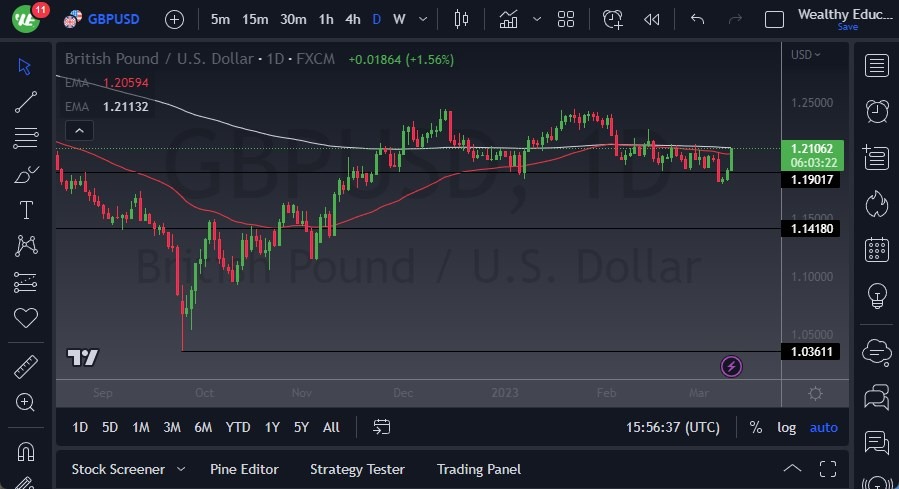Select the text annotation tool
Screen dimensions: 899x489
[x=26, y=210]
